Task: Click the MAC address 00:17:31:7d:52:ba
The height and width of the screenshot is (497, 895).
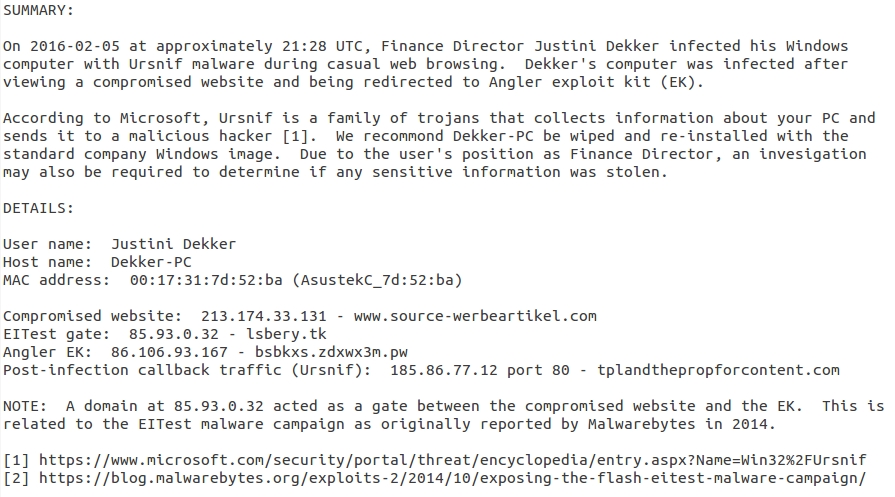Action: (206, 280)
